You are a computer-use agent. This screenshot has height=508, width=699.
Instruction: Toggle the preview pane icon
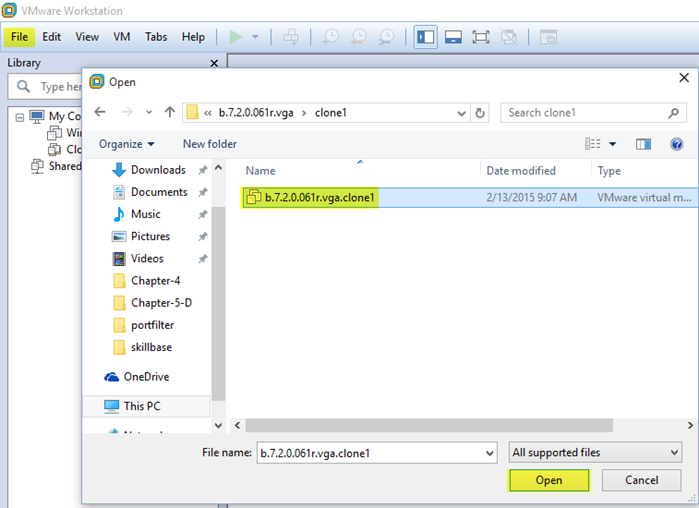coord(643,144)
